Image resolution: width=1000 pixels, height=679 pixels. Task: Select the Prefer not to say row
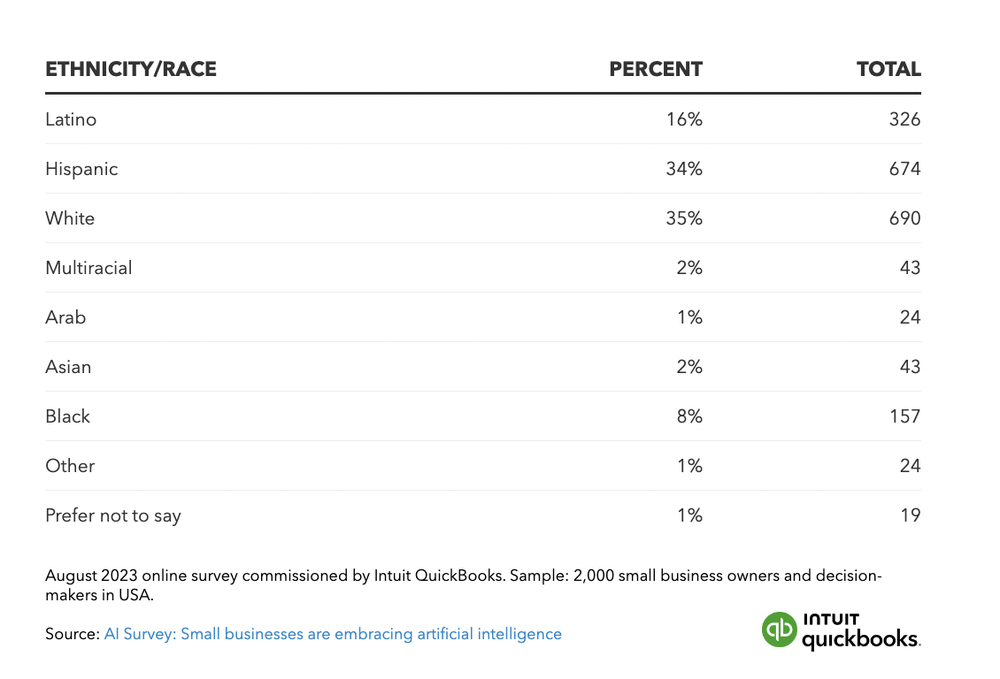113,516
